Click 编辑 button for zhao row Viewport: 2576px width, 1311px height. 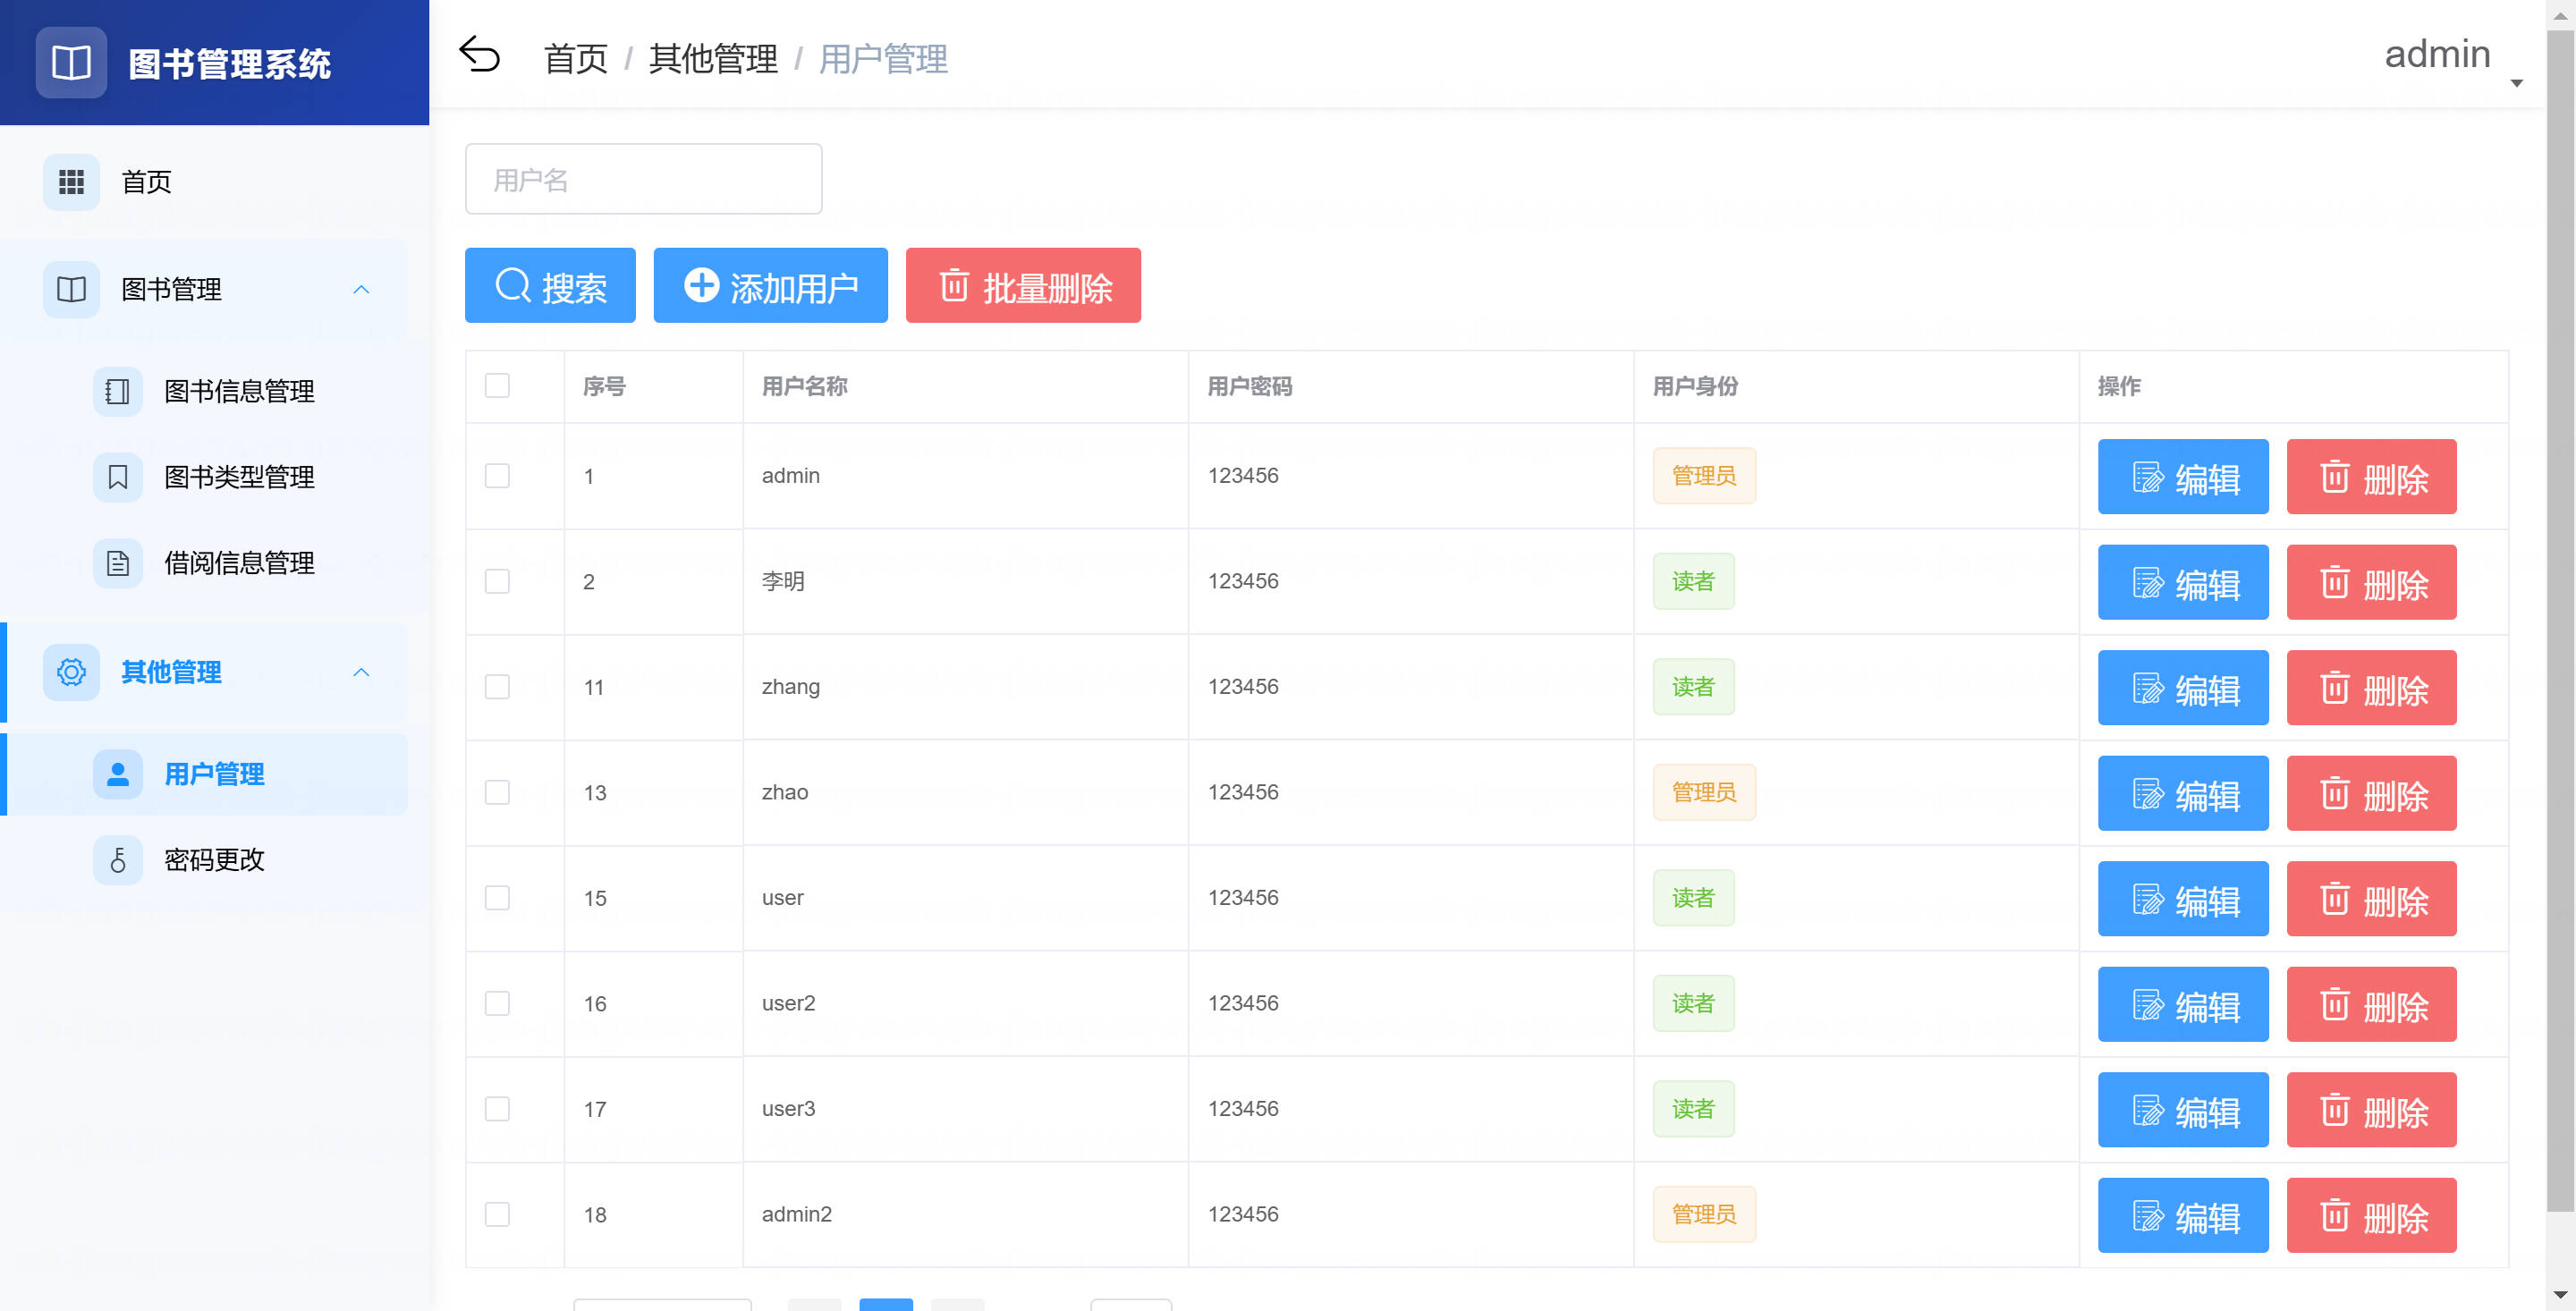pyautogui.click(x=2183, y=794)
